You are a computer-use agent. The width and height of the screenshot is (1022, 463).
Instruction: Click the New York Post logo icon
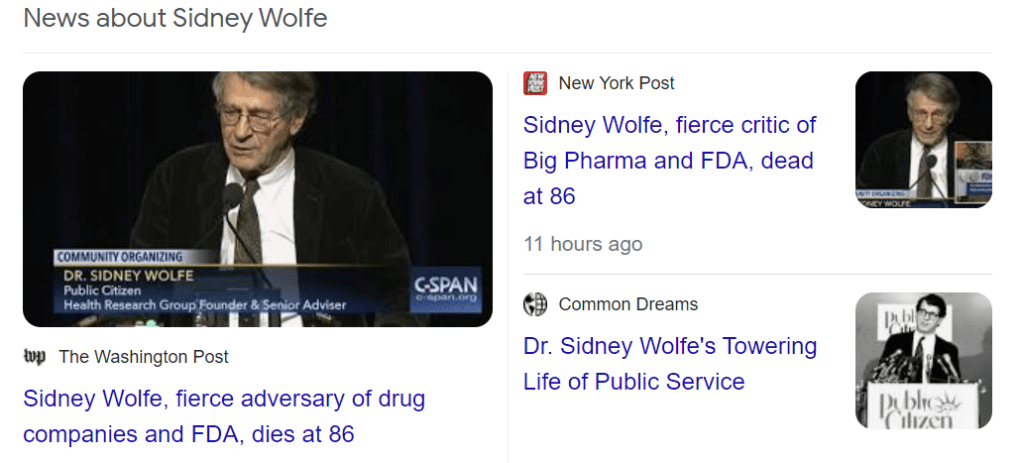point(535,83)
